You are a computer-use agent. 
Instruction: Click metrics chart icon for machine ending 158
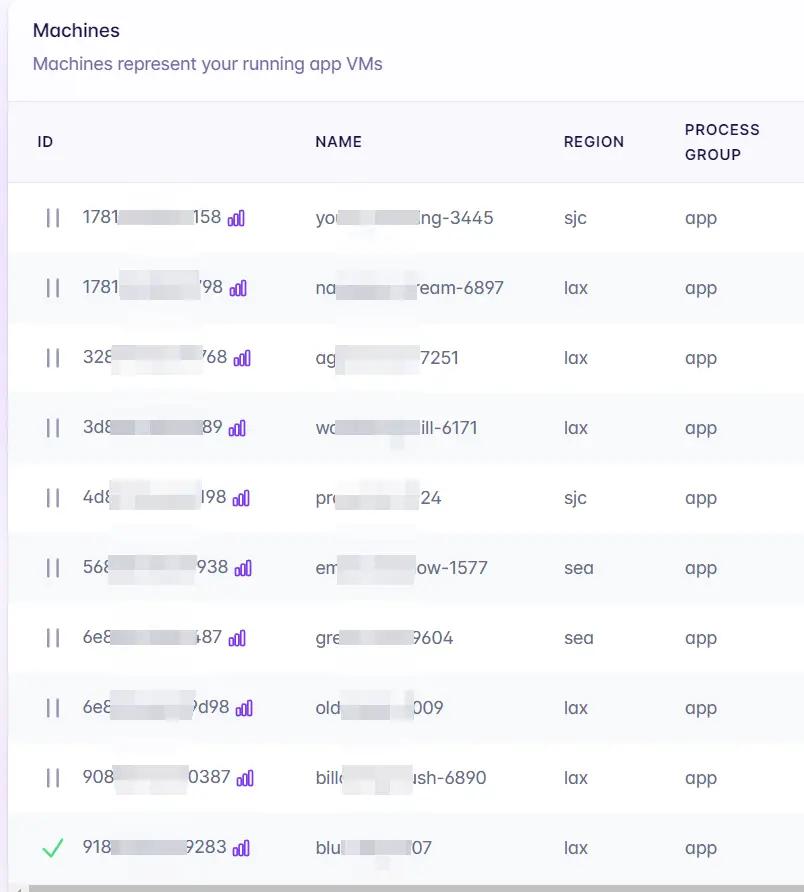(236, 218)
